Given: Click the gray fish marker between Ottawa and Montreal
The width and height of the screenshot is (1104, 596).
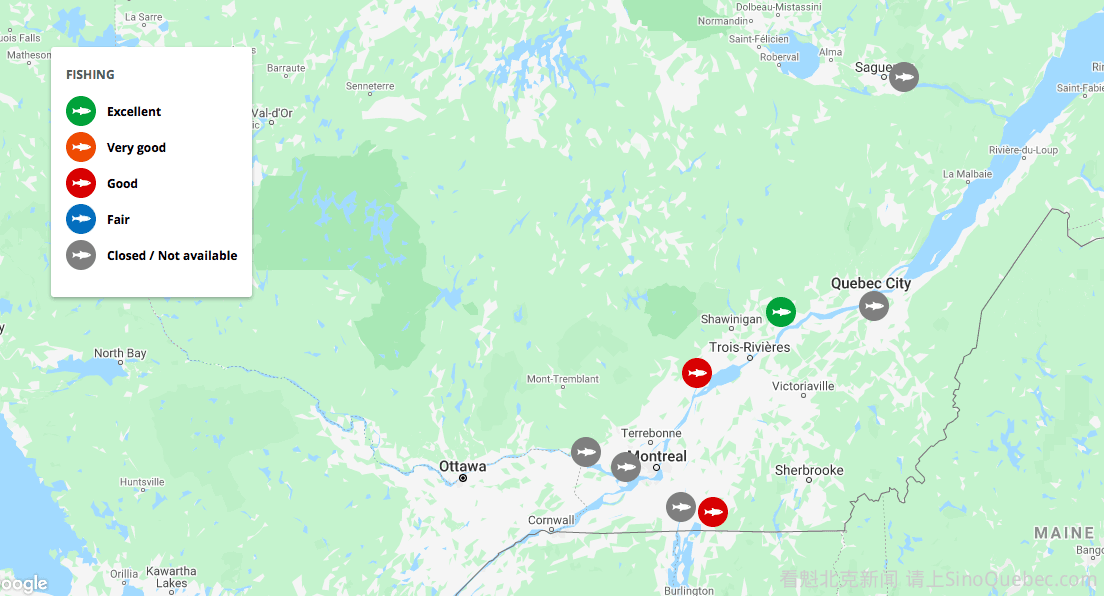Looking at the screenshot, I should (x=586, y=452).
